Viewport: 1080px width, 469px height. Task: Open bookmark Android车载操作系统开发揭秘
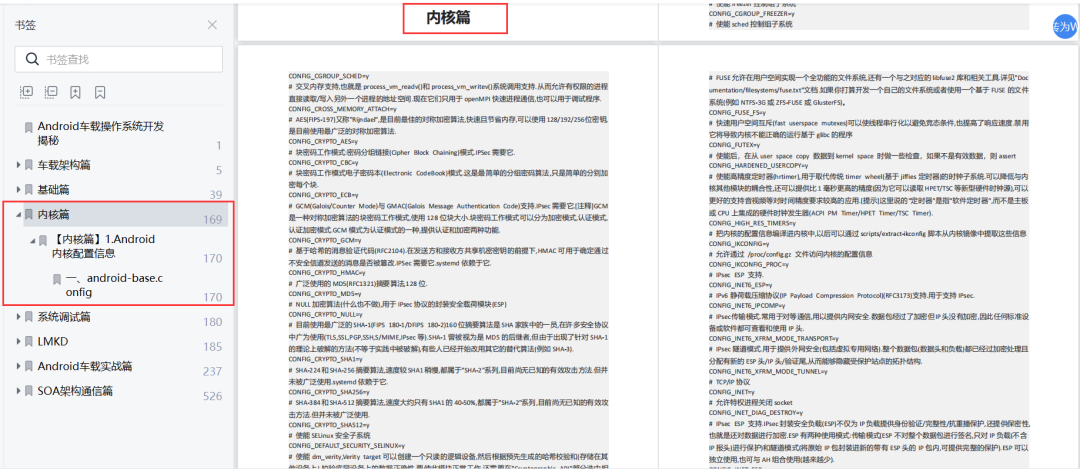[x=101, y=134]
